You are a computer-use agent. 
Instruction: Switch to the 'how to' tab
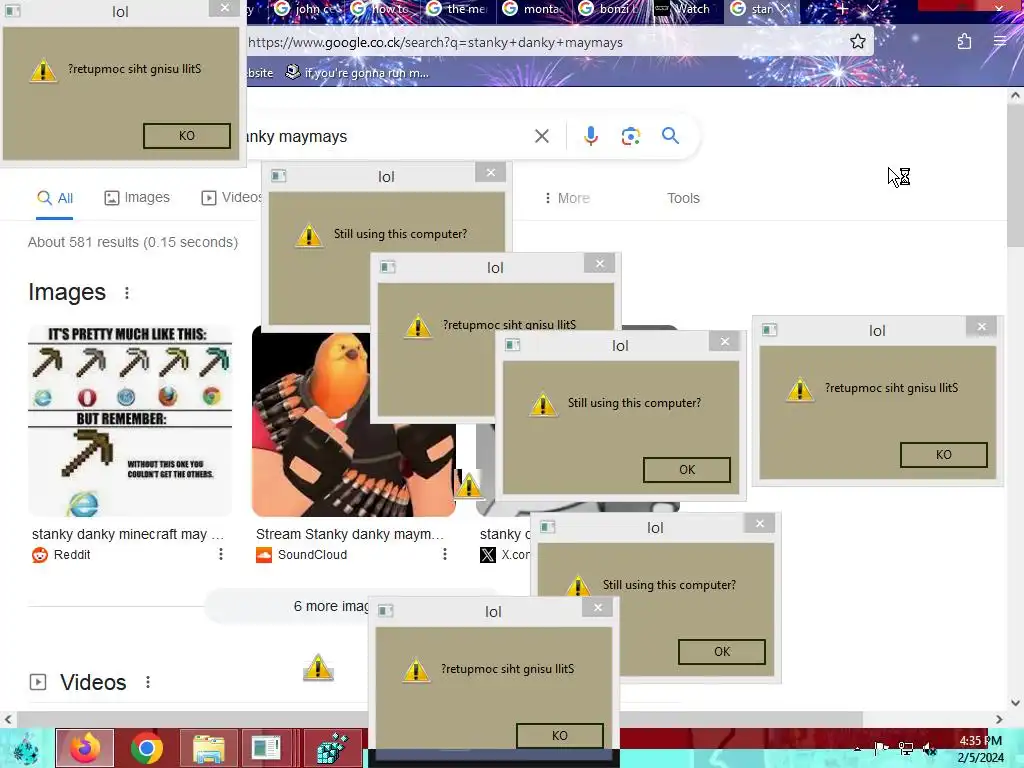pos(382,9)
